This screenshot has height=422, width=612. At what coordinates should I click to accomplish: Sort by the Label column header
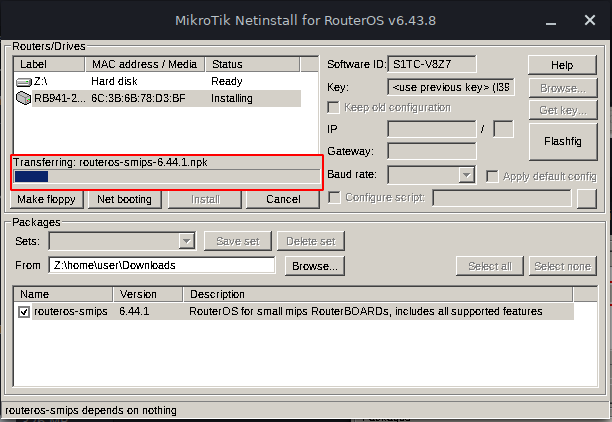coord(49,64)
